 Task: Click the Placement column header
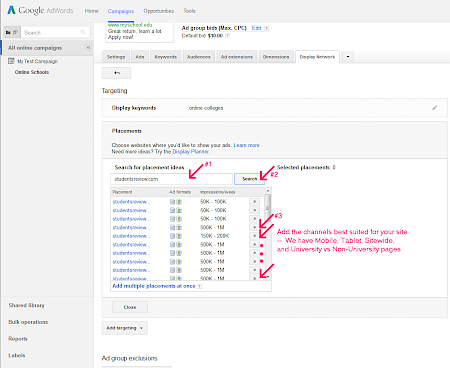[122, 192]
